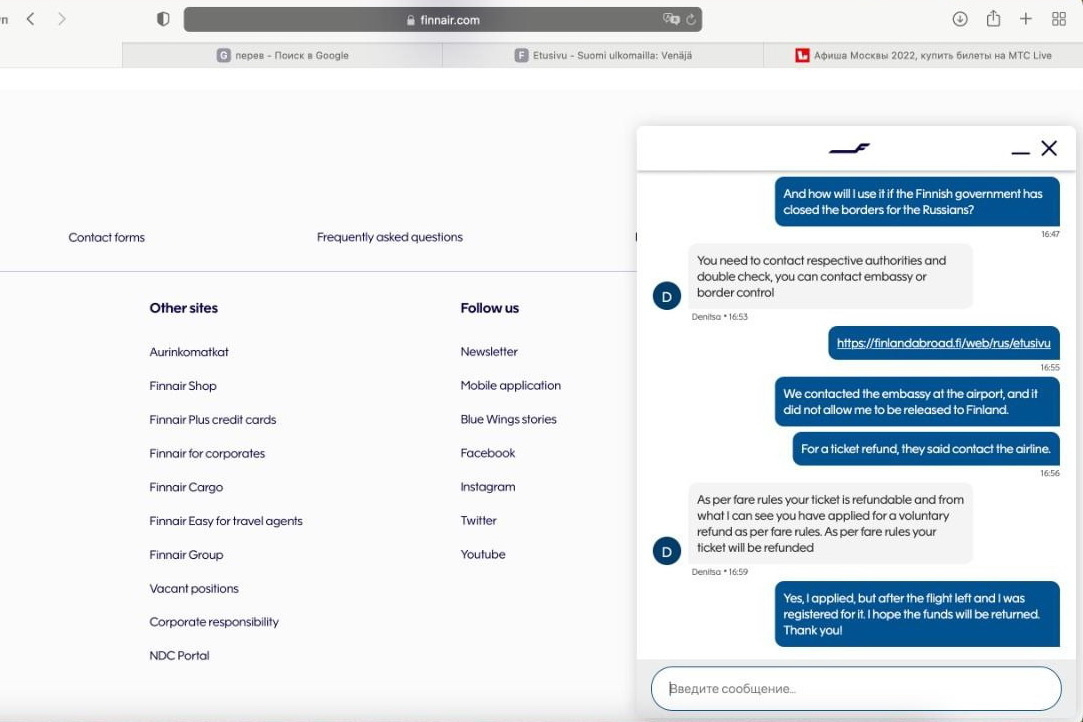This screenshot has width=1083, height=722.
Task: Click the Share icon in Safari toolbar
Action: [993, 19]
